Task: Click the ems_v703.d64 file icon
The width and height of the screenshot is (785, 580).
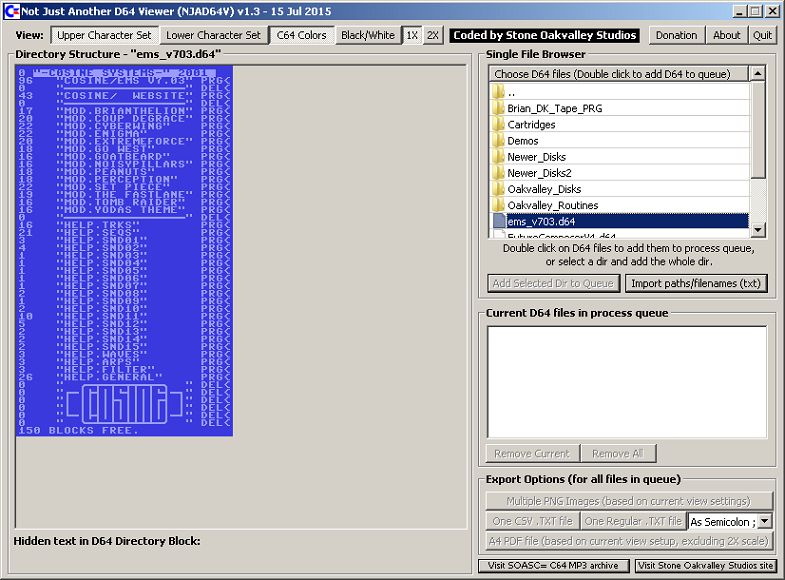Action: pyautogui.click(x=498, y=221)
